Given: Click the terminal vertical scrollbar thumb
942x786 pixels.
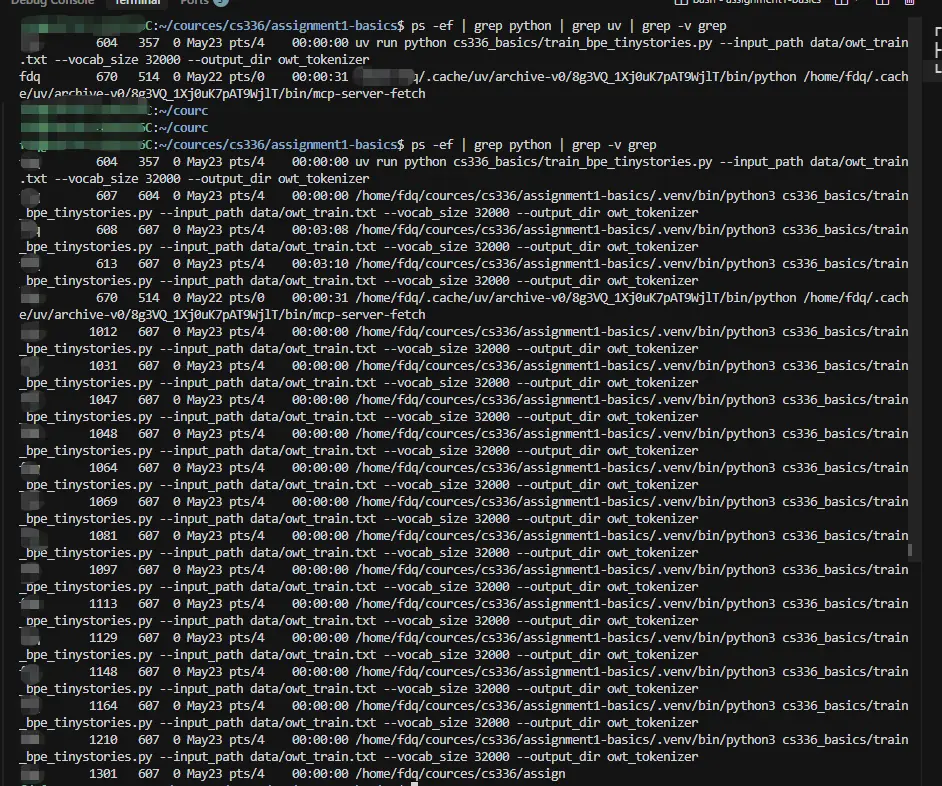Looking at the screenshot, I should coord(910,550).
